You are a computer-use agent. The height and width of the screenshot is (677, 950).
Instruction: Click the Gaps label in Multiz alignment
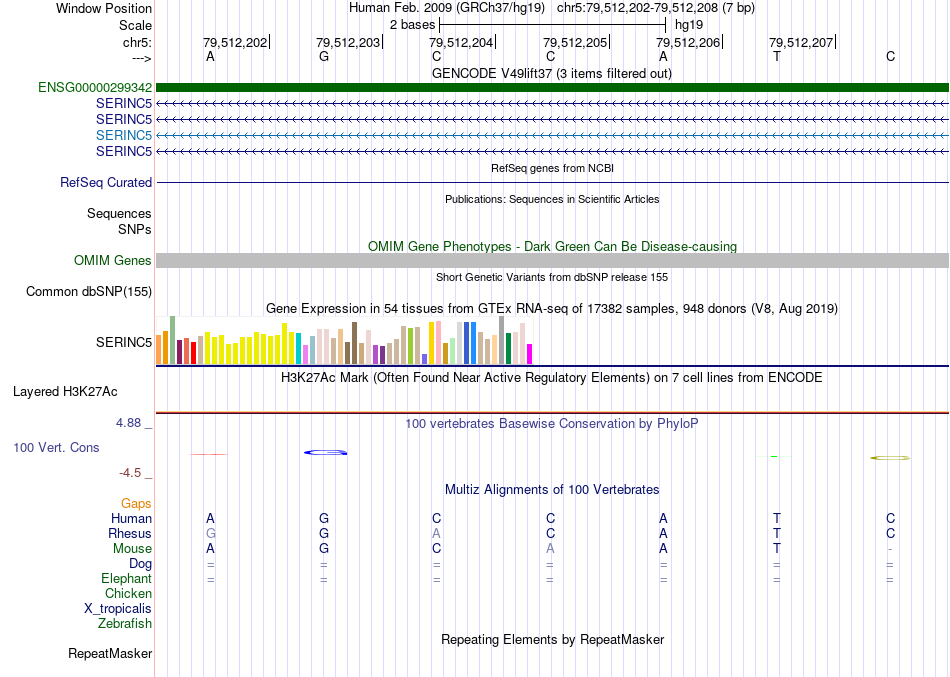tap(136, 504)
